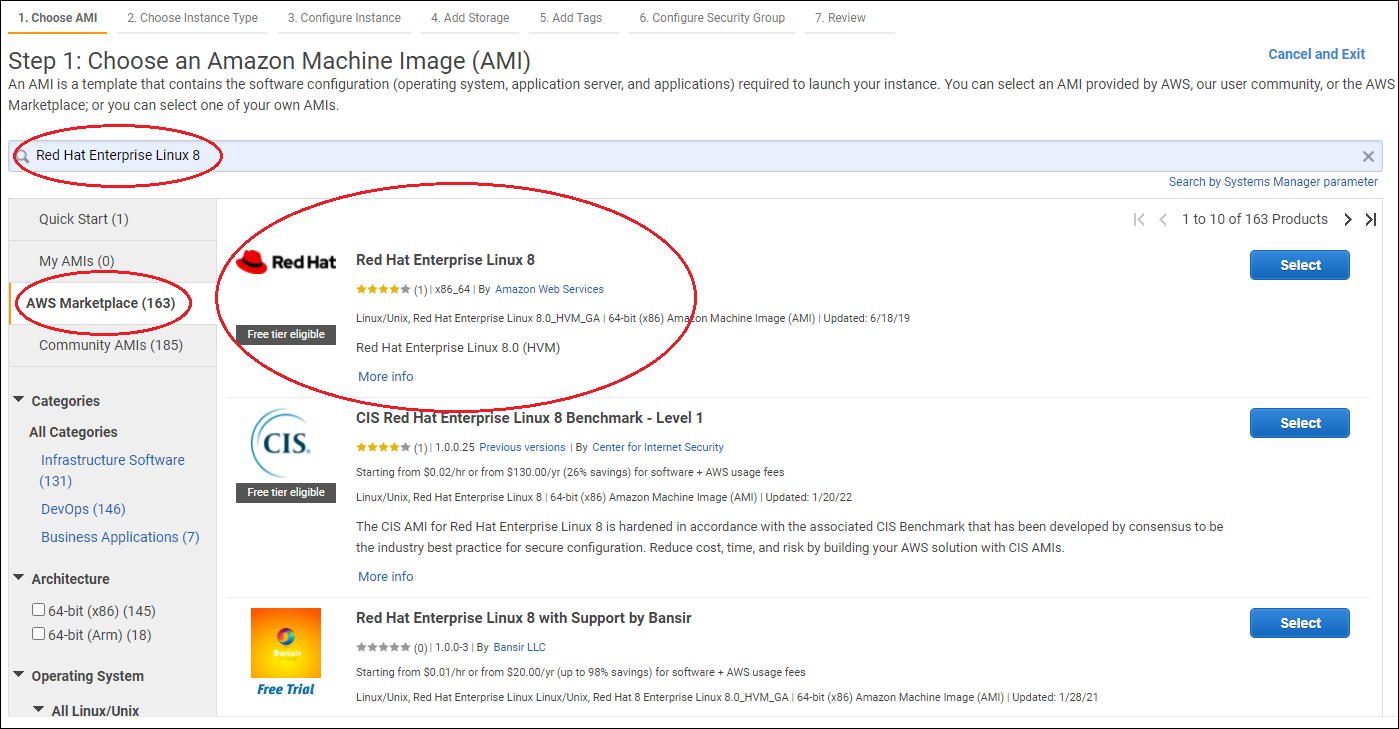Select Red Hat Enterprise Linux 8 AMI
The height and width of the screenshot is (729, 1399).
(1299, 265)
